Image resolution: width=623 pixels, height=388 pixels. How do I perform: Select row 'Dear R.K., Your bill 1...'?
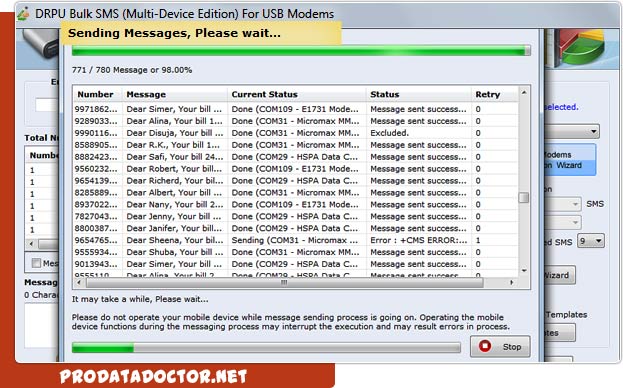296,145
